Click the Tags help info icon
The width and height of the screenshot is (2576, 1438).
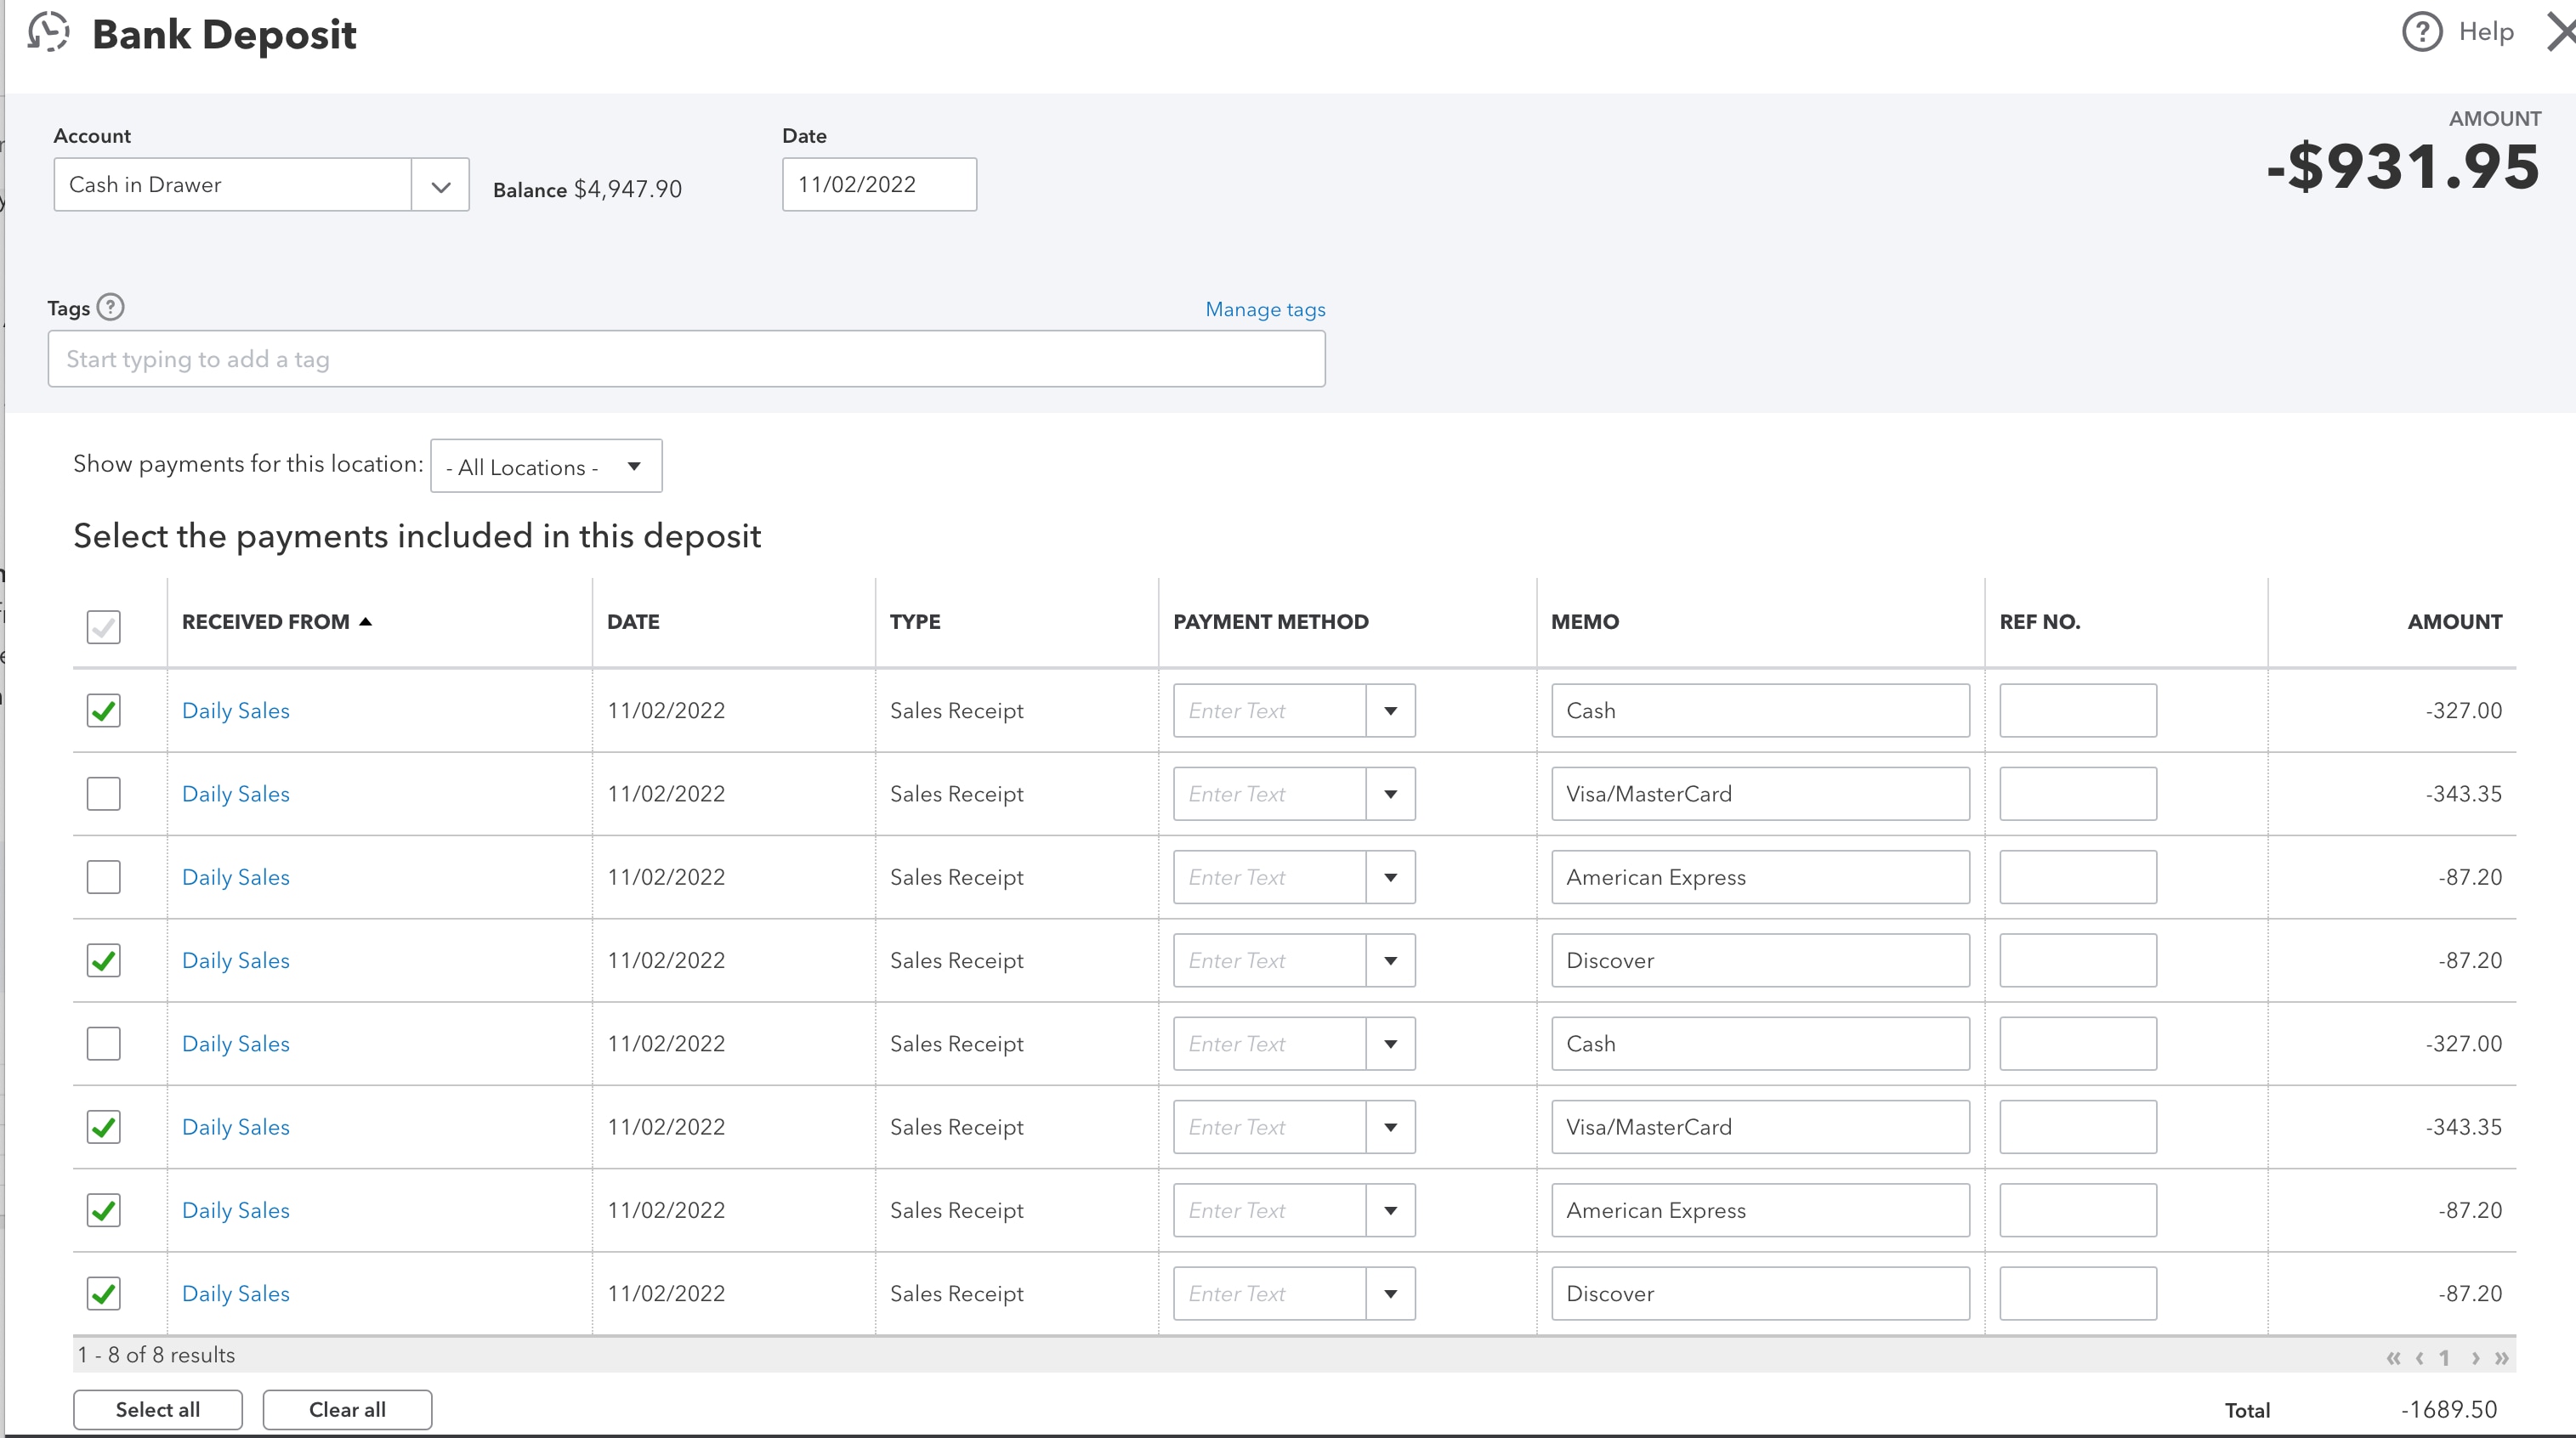point(110,307)
